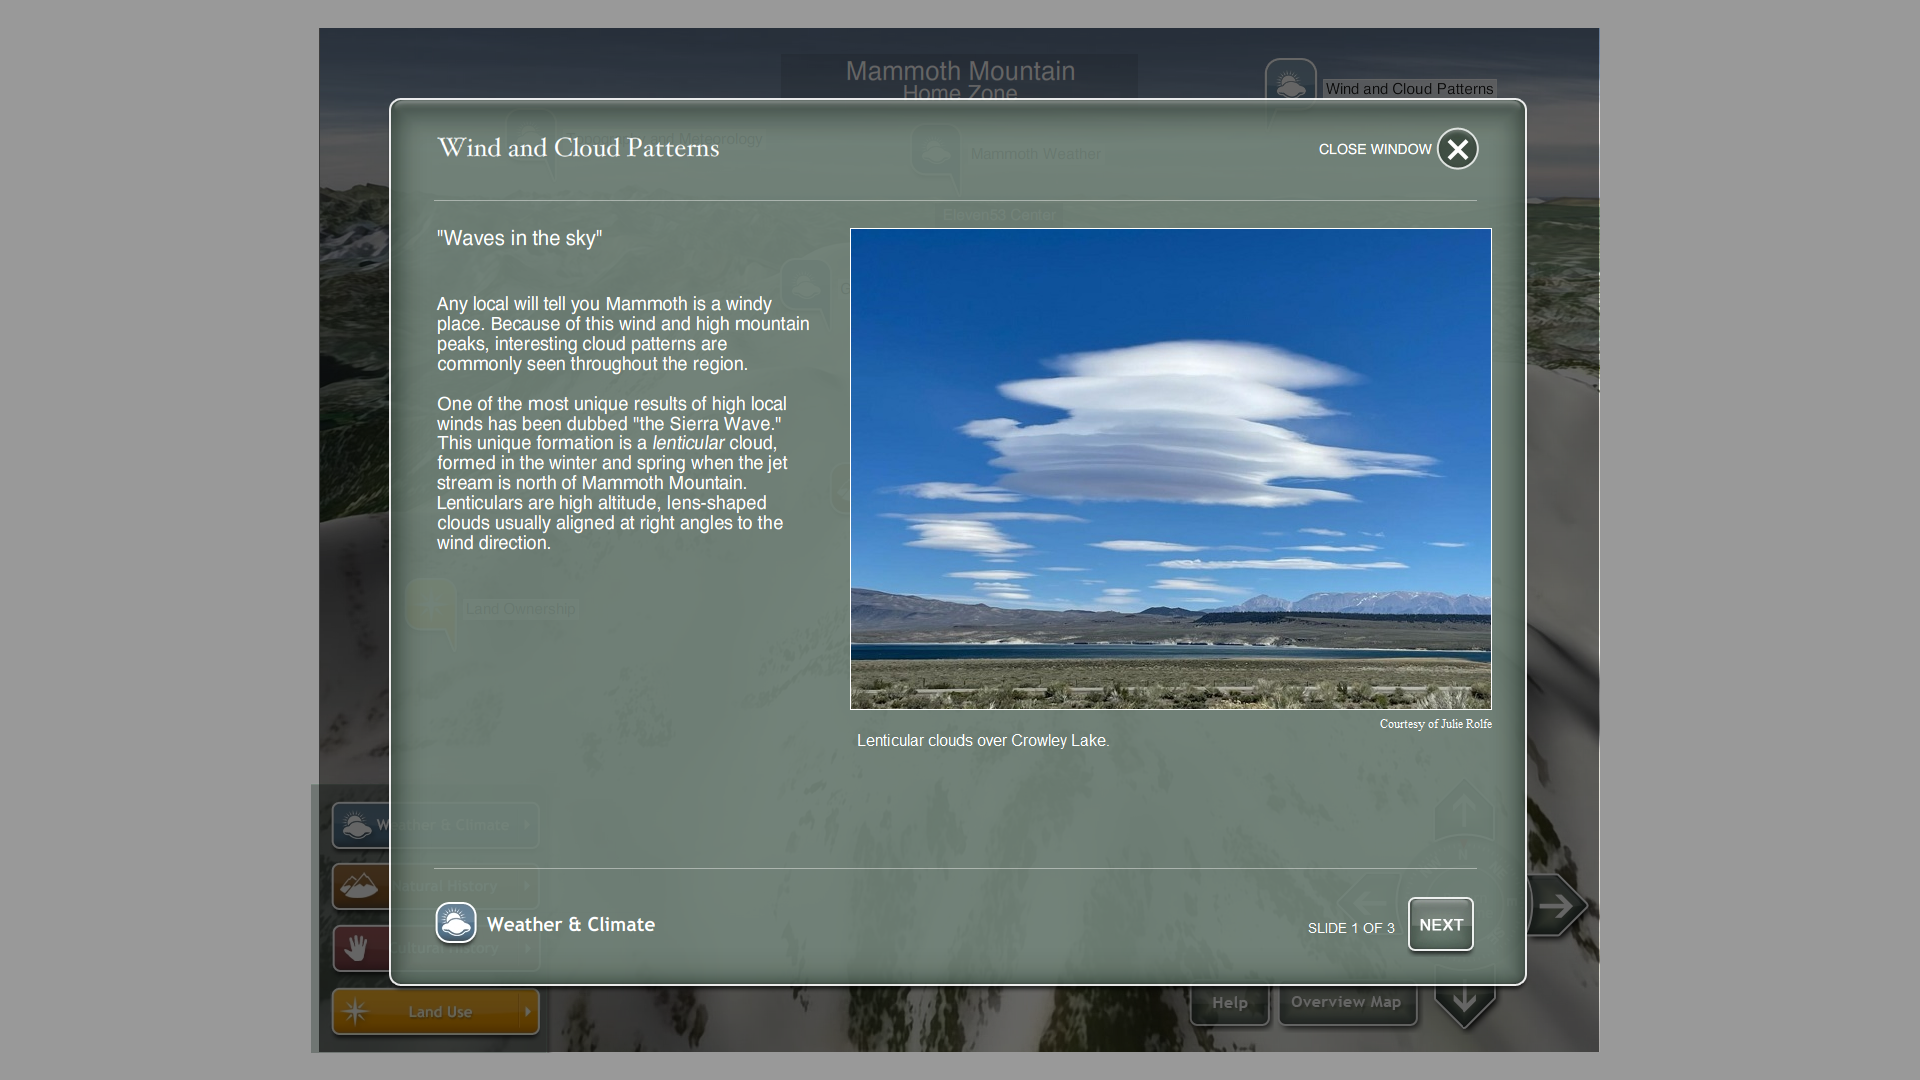Select Wind and Cloud Patterns map label
The height and width of the screenshot is (1080, 1920).
[1409, 89]
